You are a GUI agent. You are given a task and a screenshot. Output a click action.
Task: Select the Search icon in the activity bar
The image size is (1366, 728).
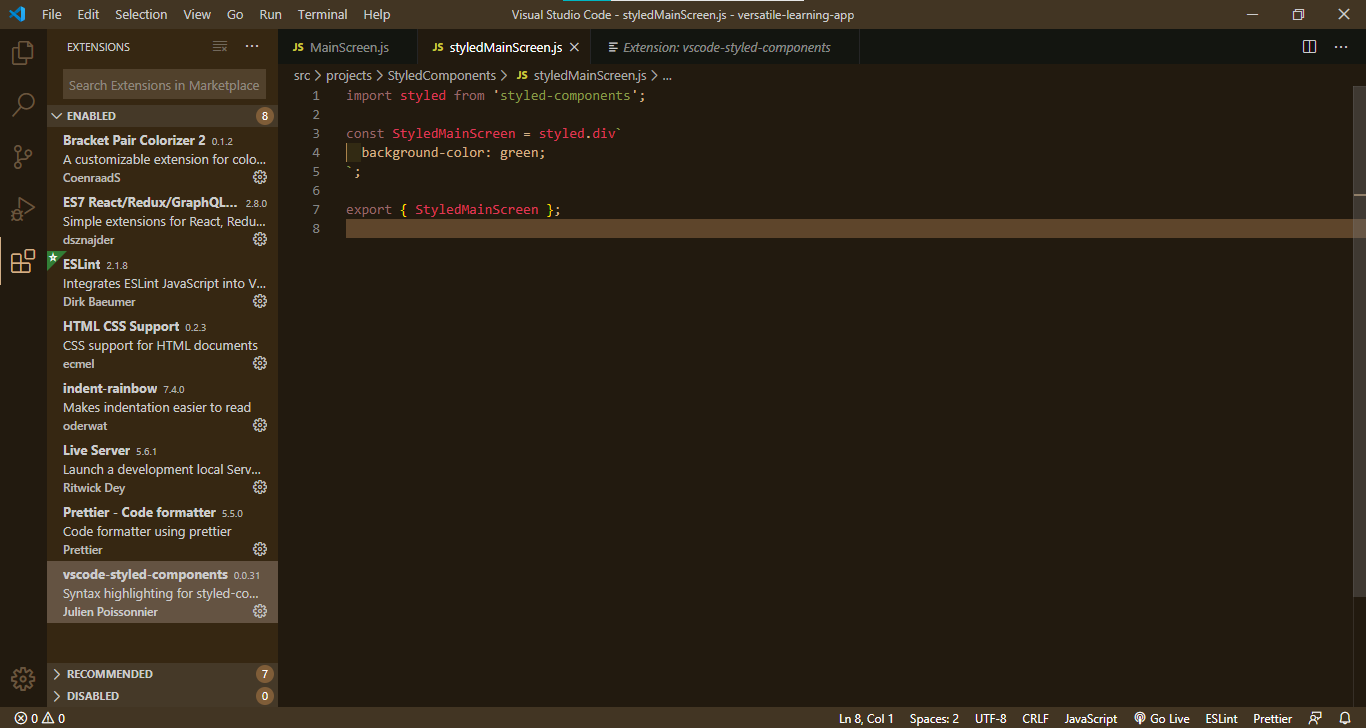[22, 104]
